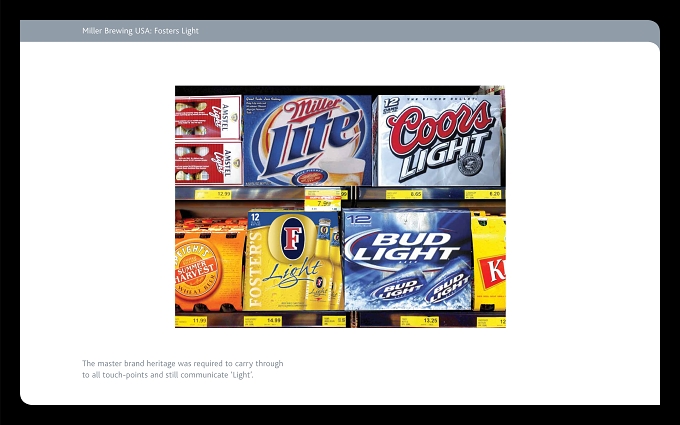Click the Coors Light round seal emblem
Viewport: 680px width, 425px height.
point(470,164)
